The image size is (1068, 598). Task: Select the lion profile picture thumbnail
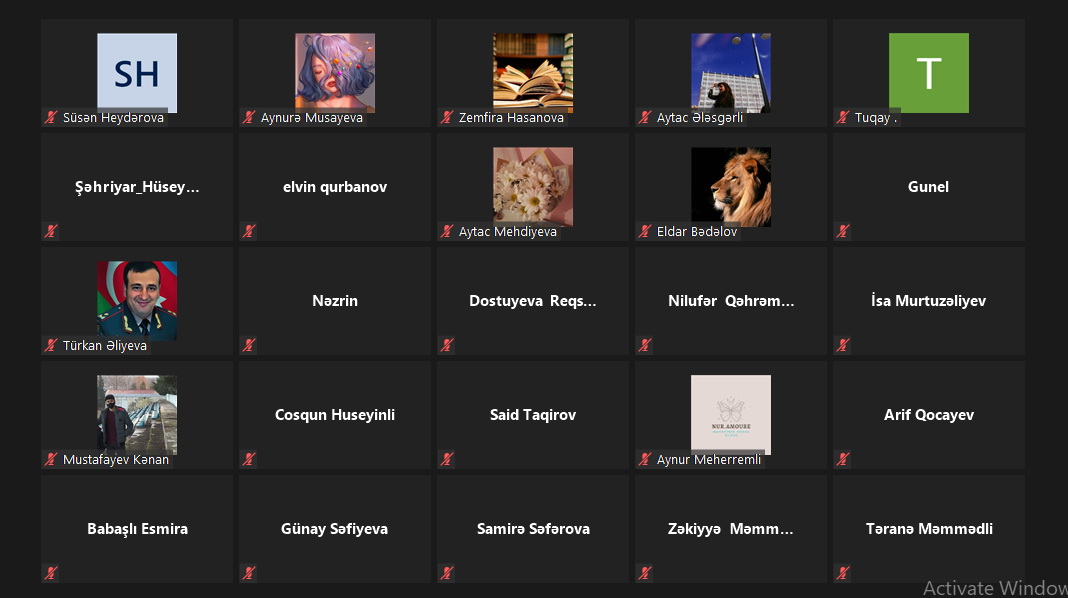pos(731,187)
